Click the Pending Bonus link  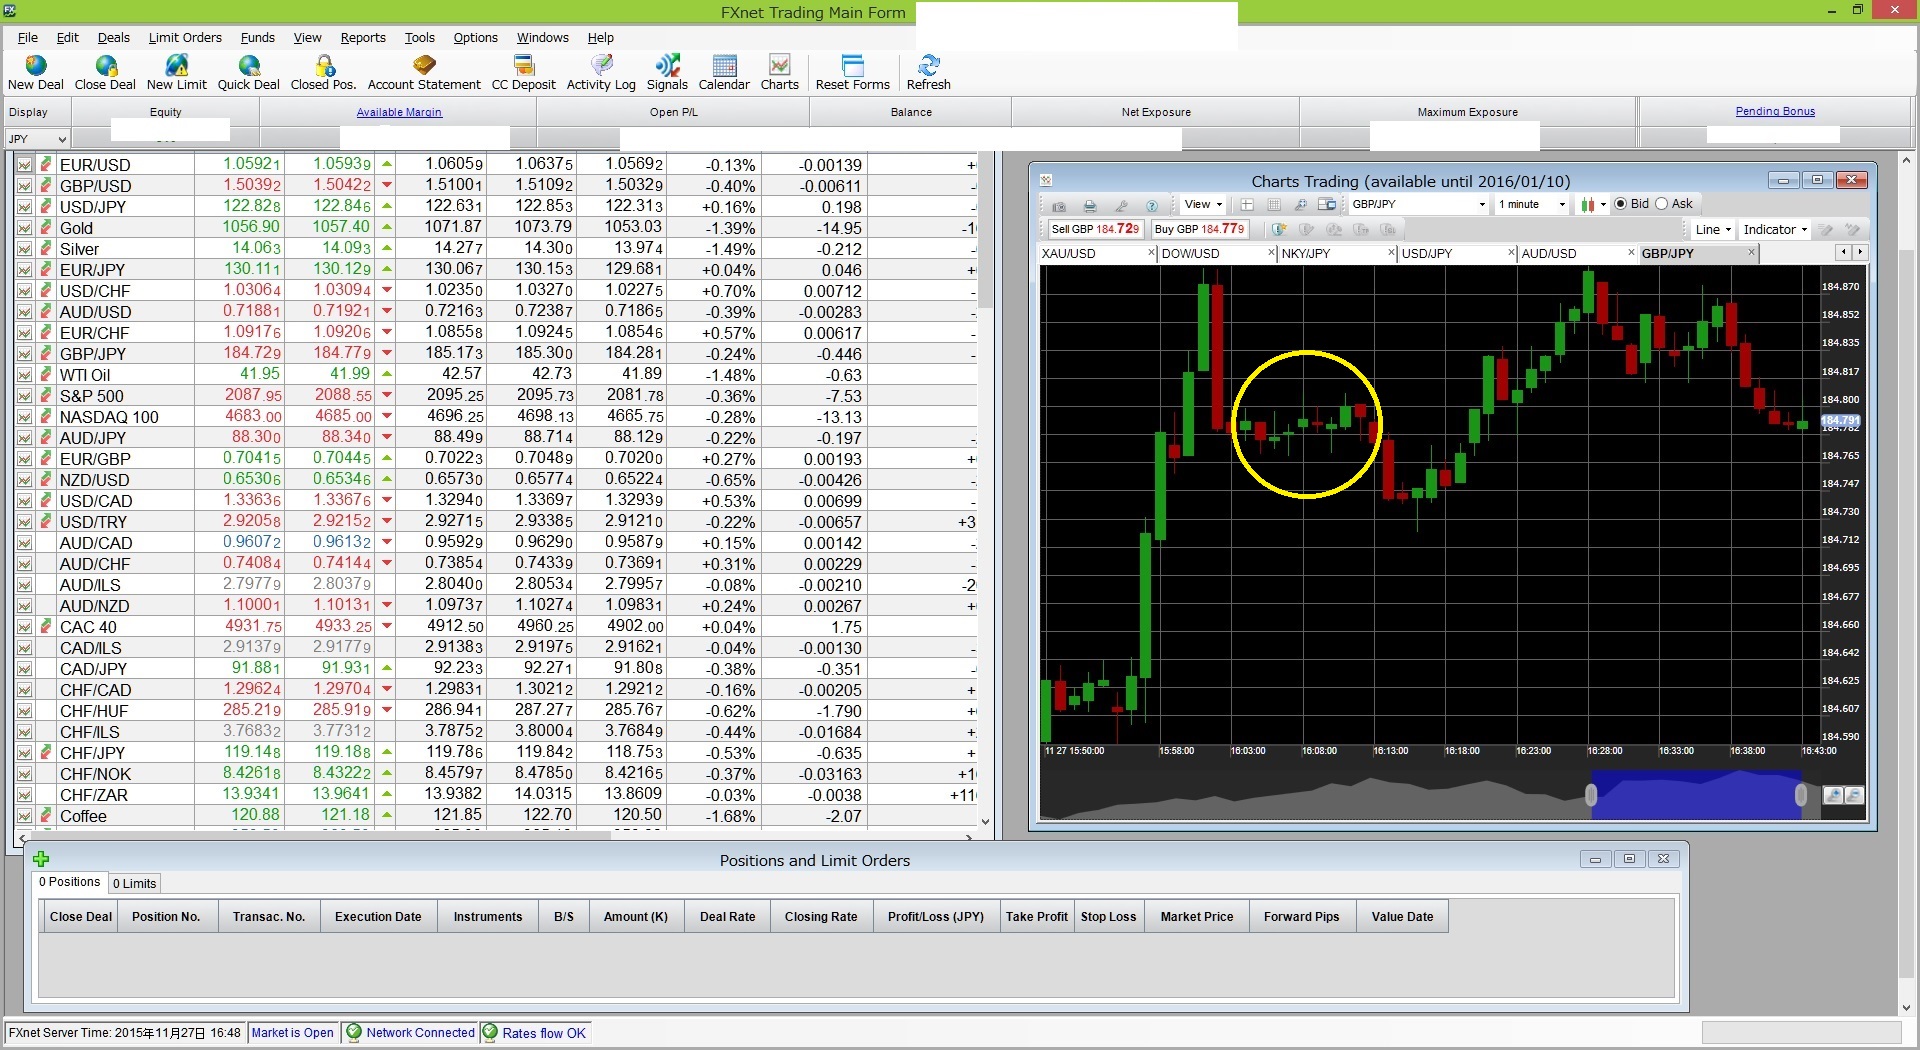coord(1775,111)
